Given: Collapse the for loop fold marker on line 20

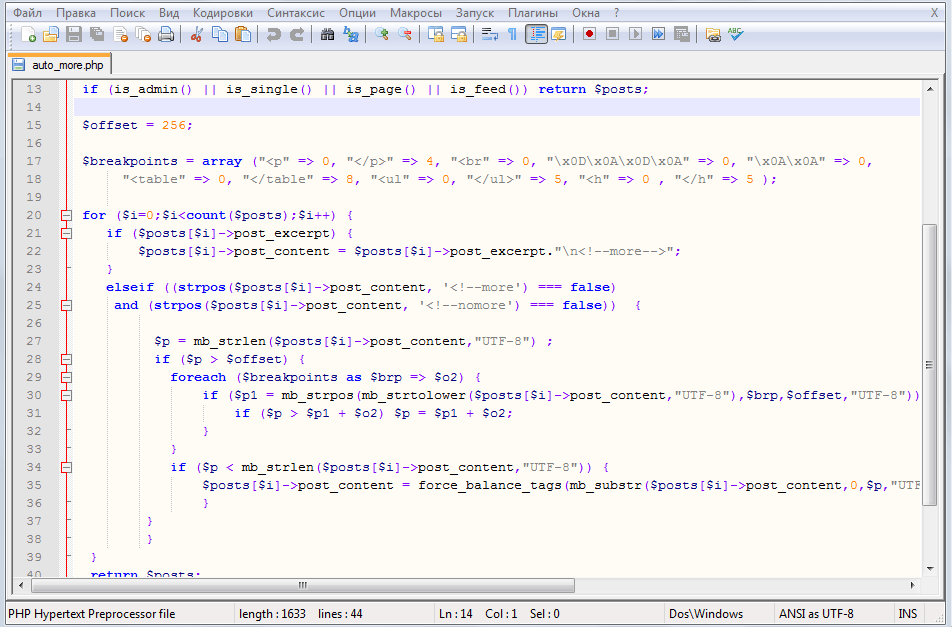Looking at the screenshot, I should point(67,215).
